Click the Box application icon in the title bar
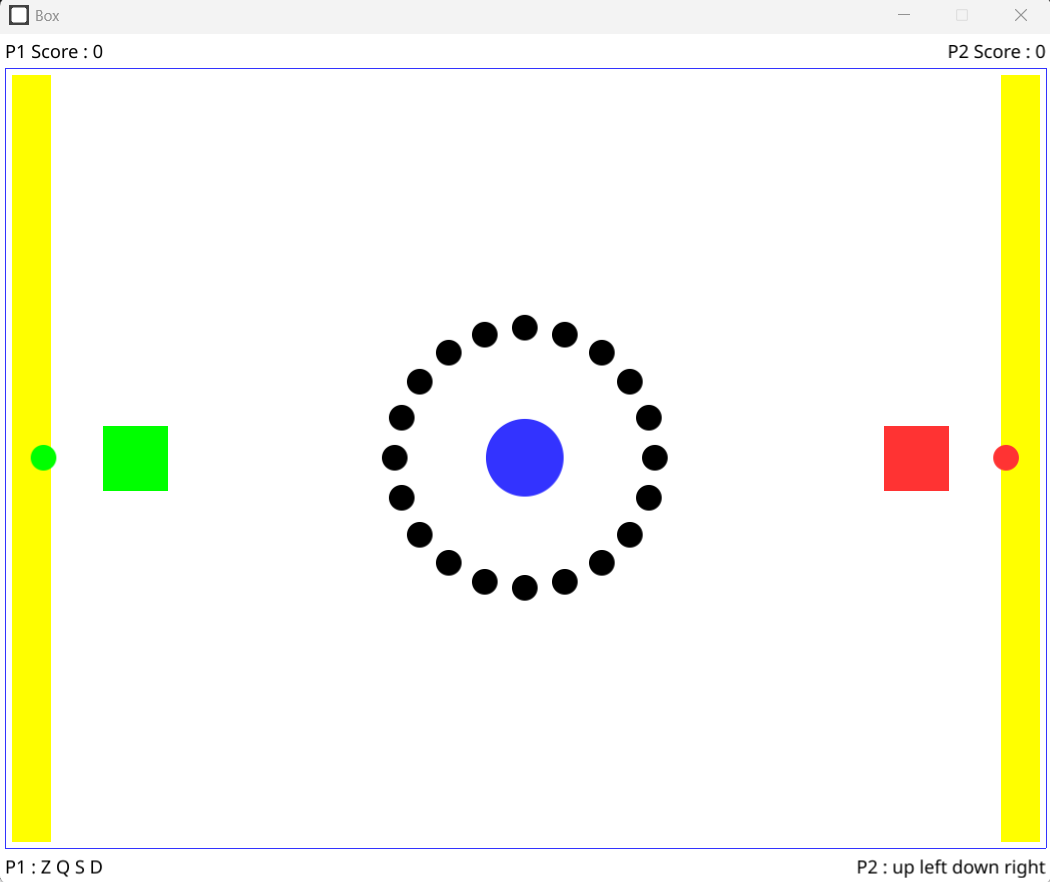This screenshot has height=882, width=1050. coord(18,15)
